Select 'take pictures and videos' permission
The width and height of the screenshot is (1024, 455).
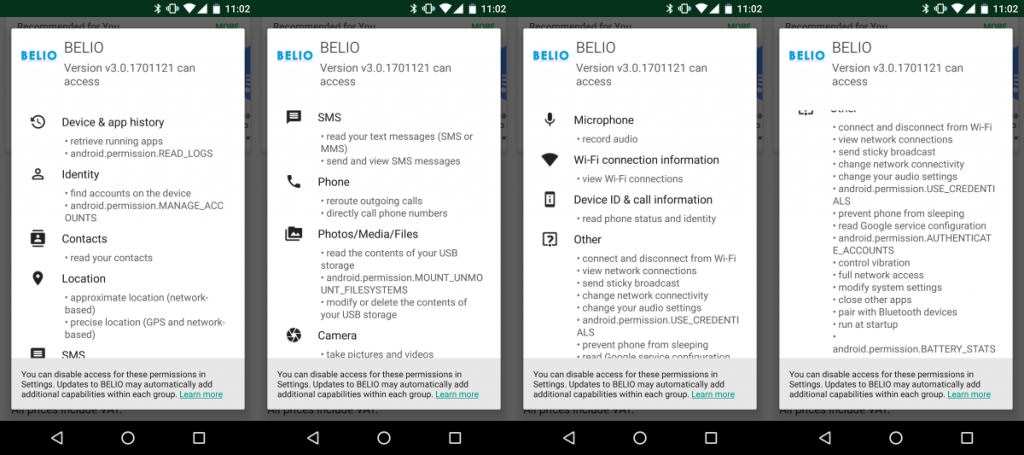379,354
